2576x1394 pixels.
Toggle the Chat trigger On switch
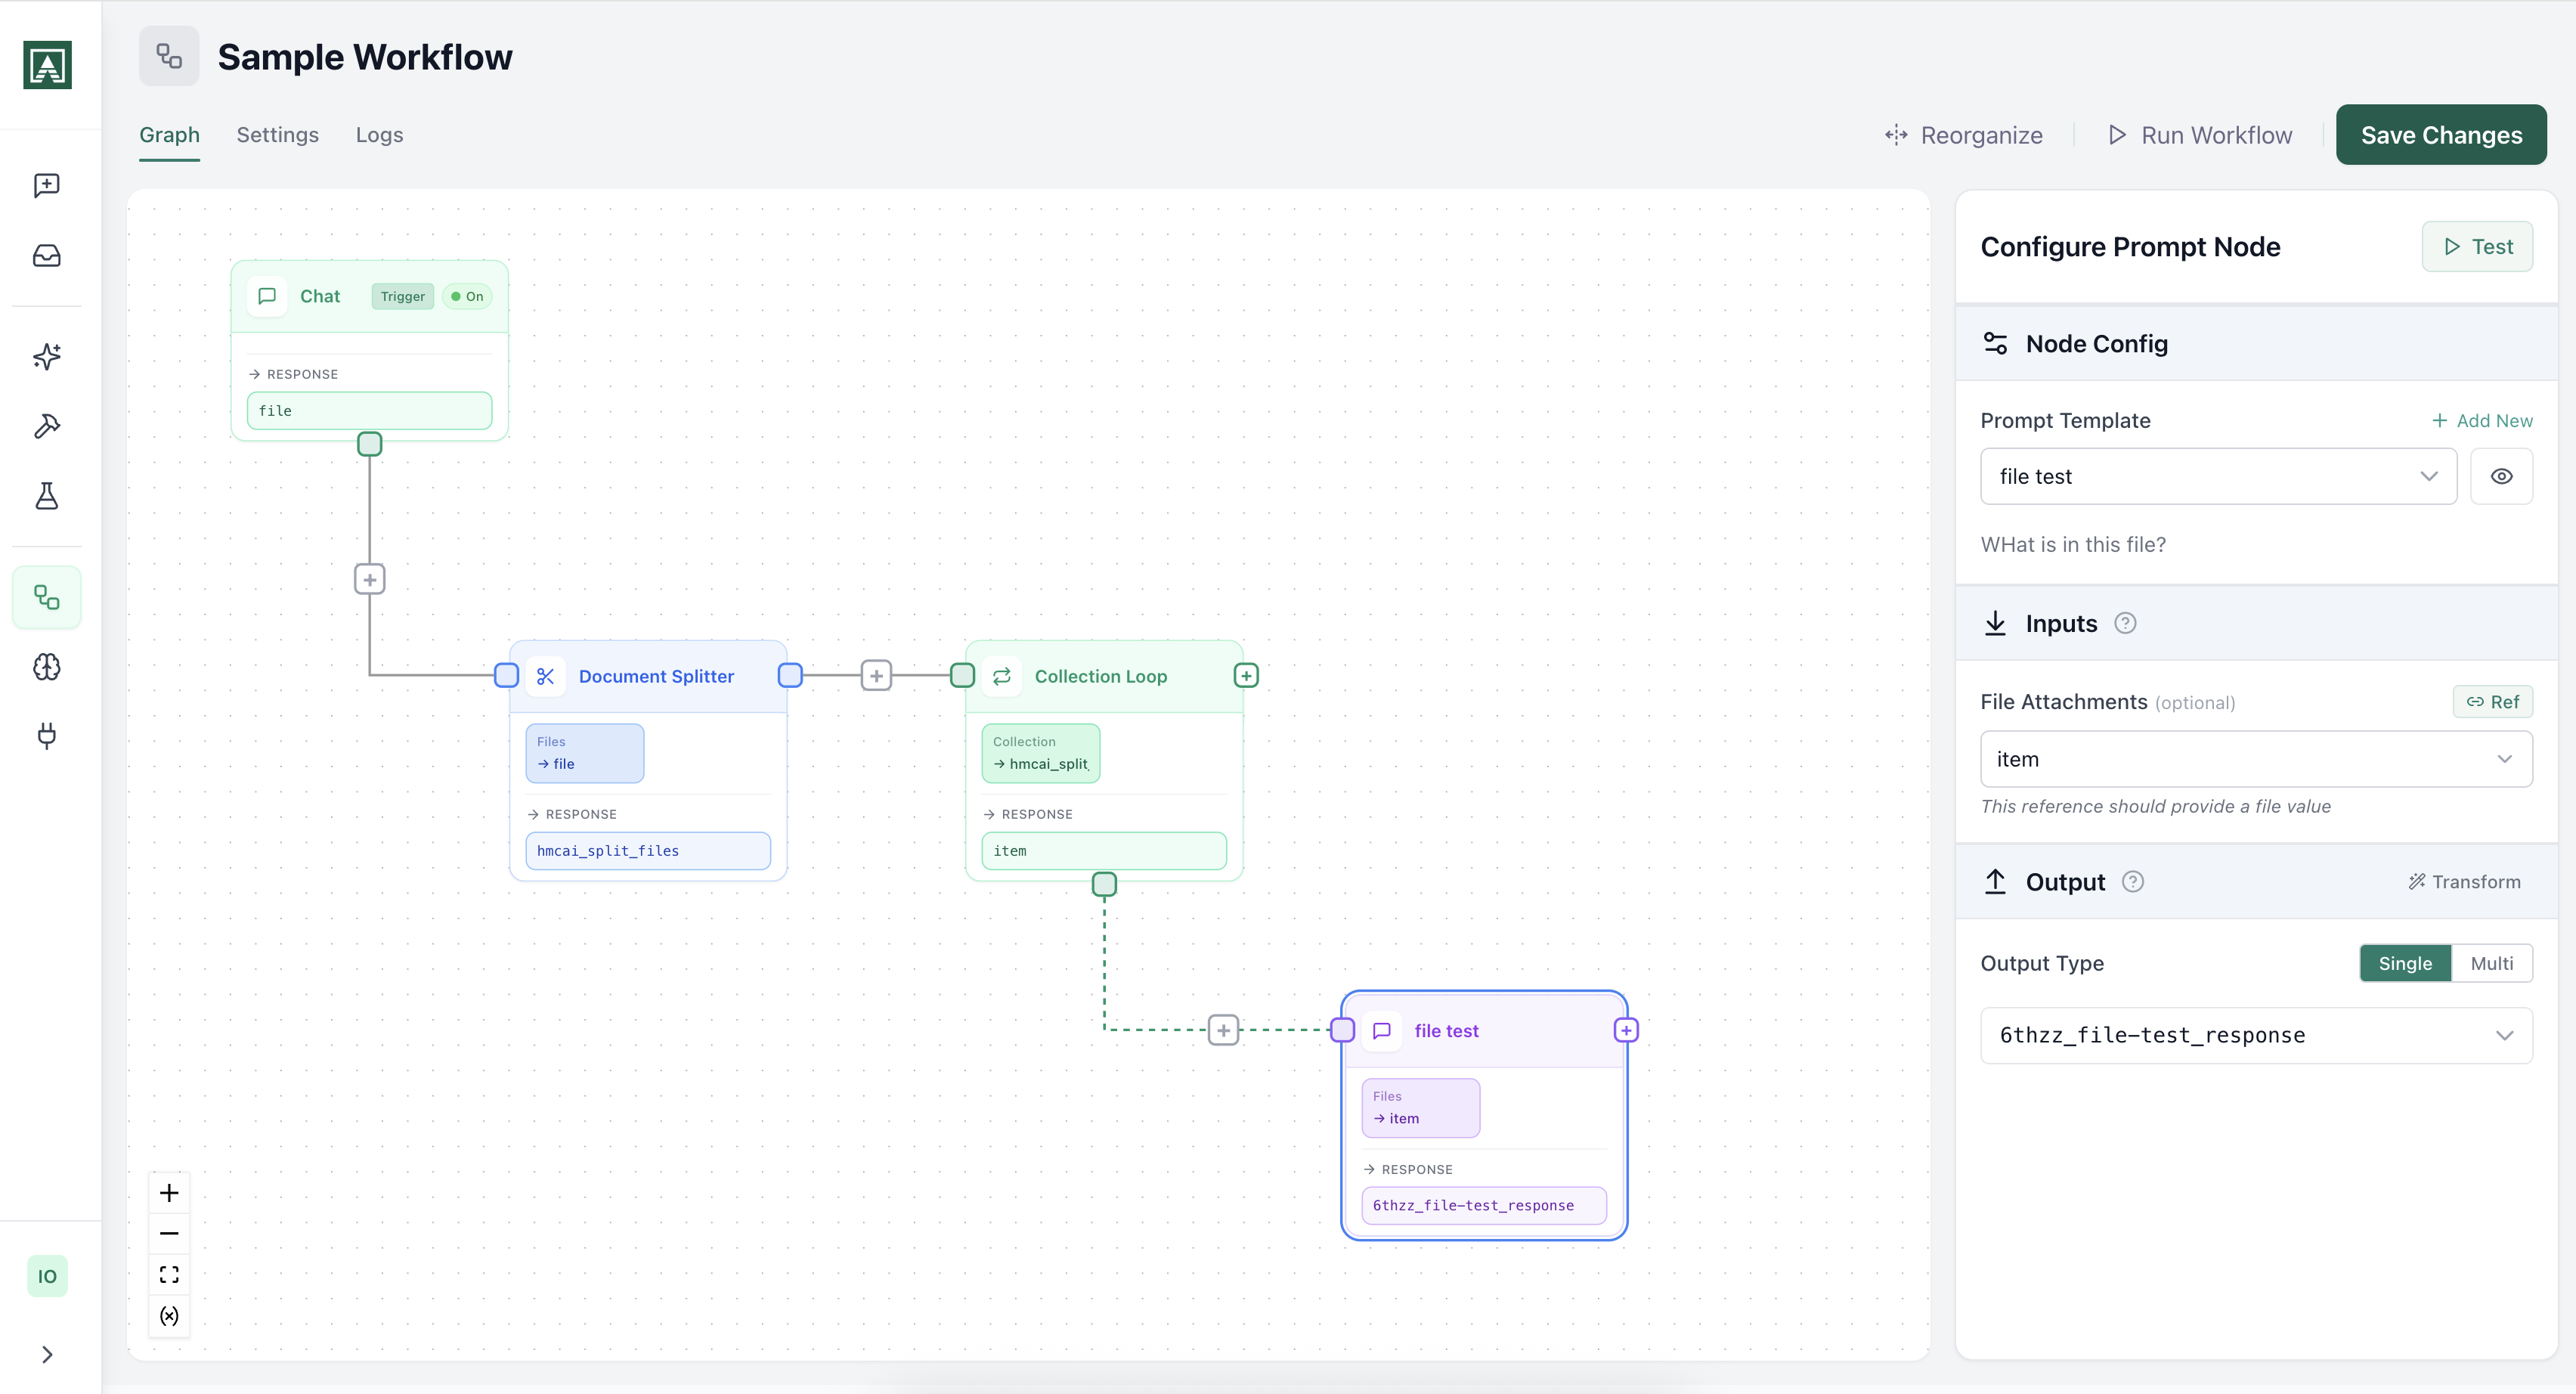click(466, 296)
